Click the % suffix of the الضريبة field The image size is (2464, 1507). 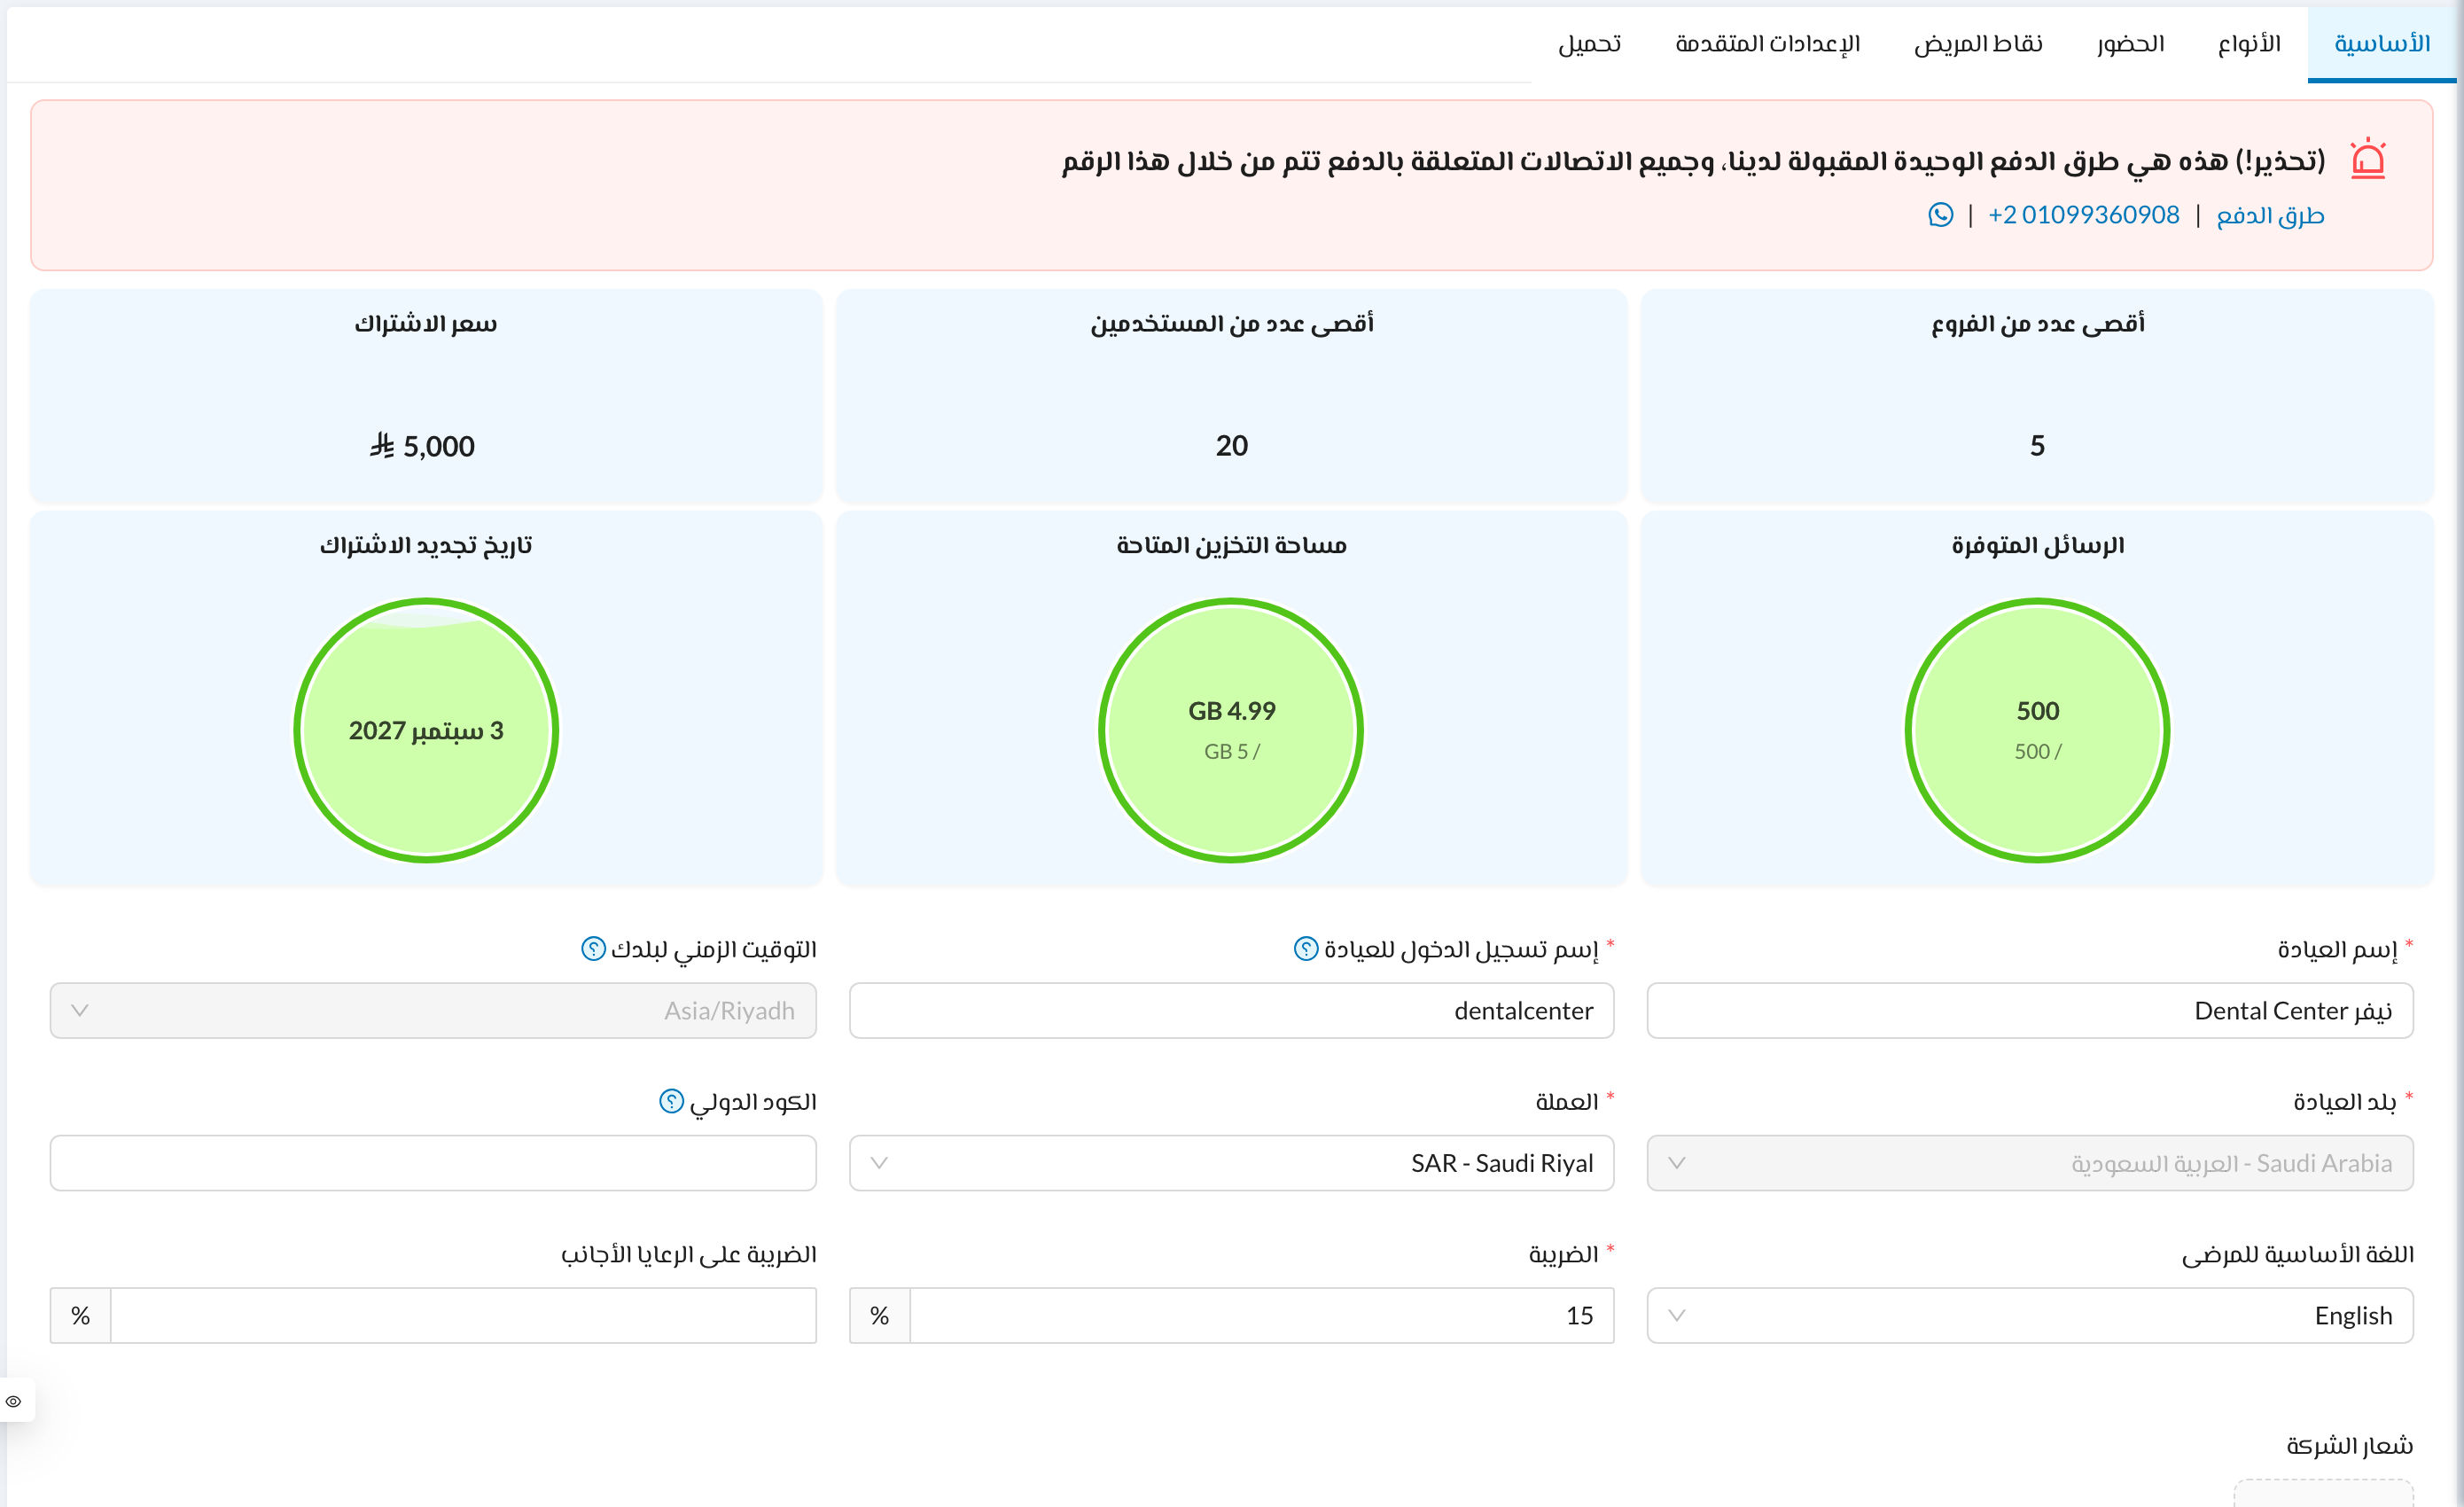[879, 1315]
